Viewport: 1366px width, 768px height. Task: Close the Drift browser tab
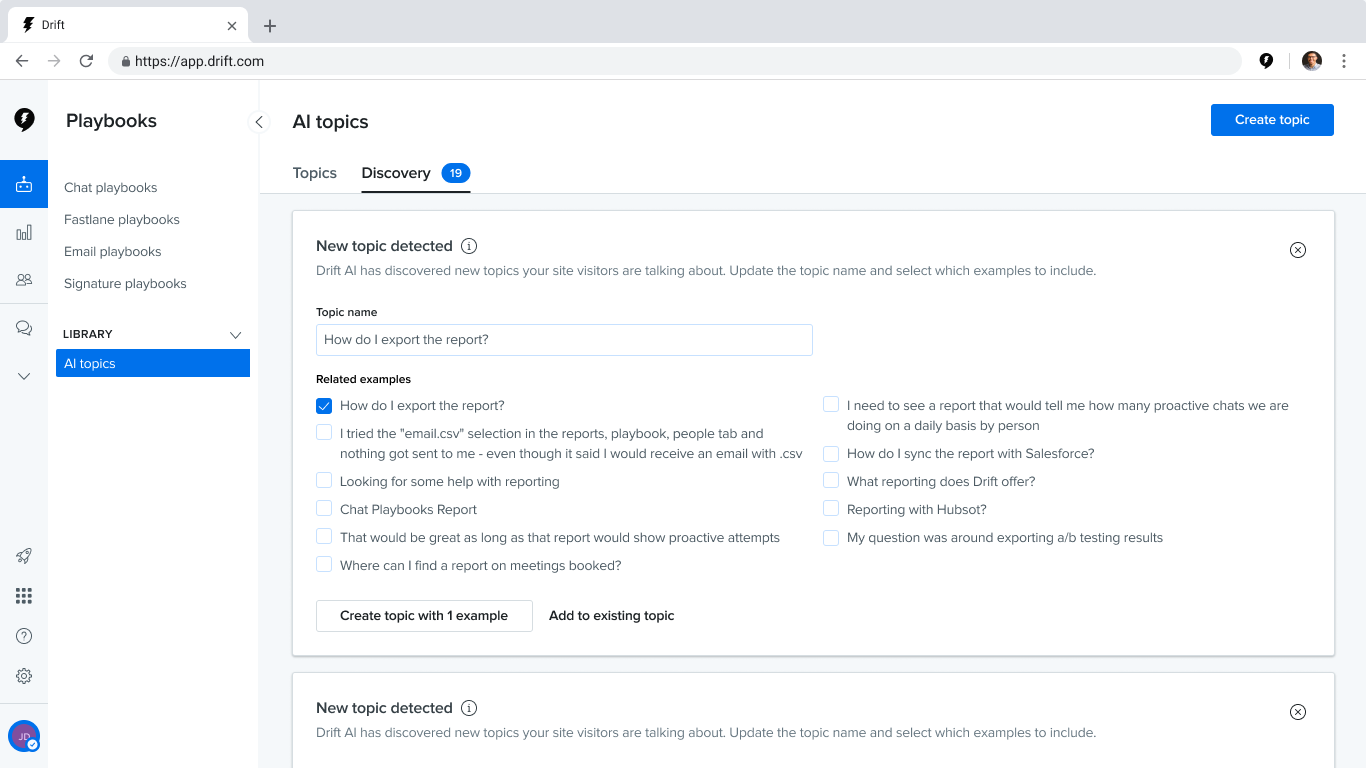click(x=232, y=26)
